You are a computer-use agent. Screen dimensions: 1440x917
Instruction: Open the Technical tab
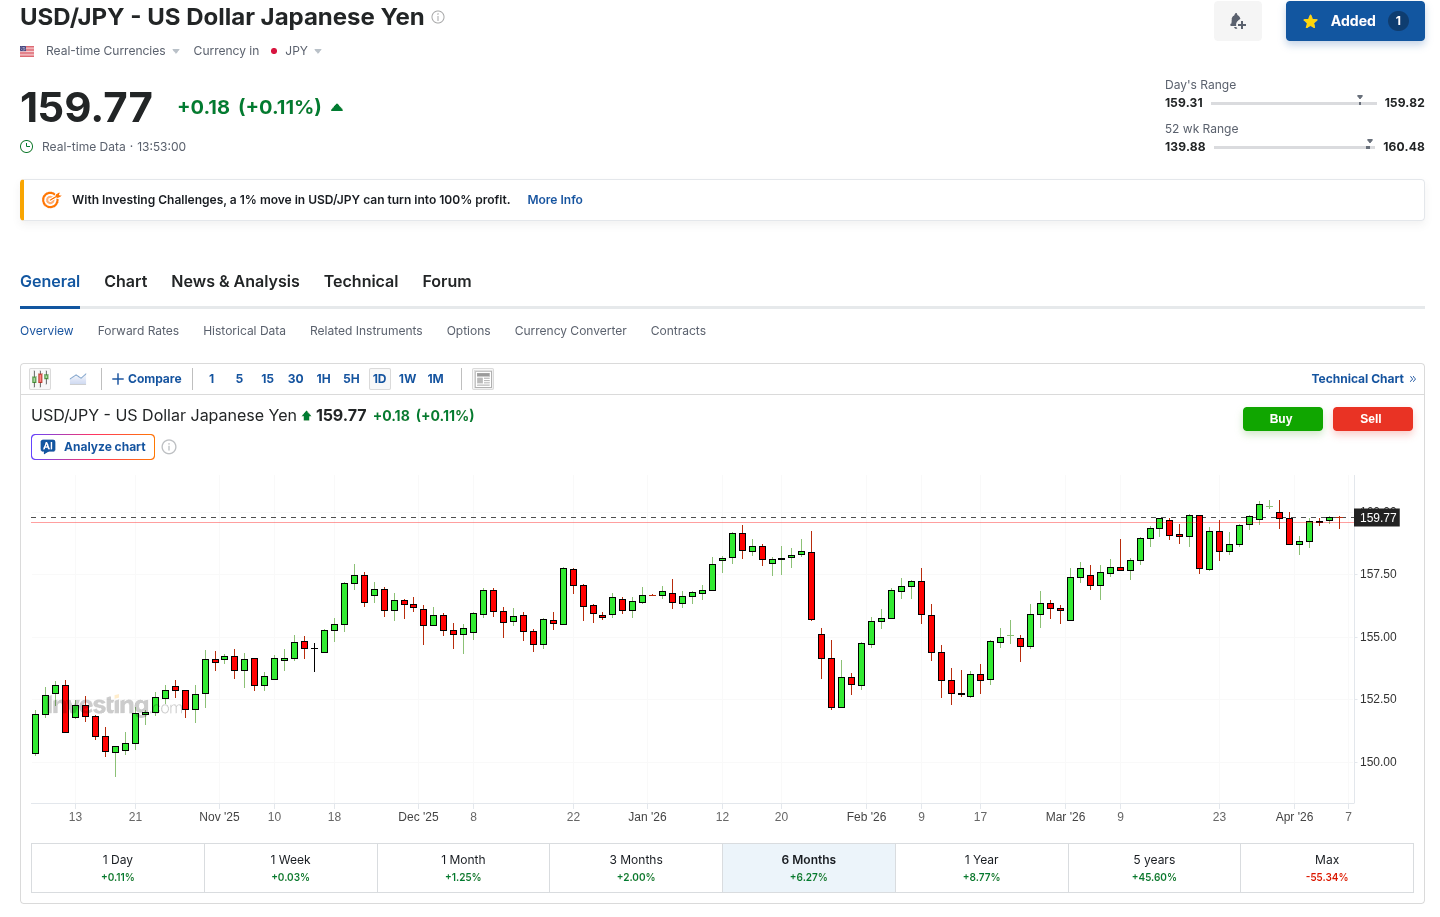(361, 282)
